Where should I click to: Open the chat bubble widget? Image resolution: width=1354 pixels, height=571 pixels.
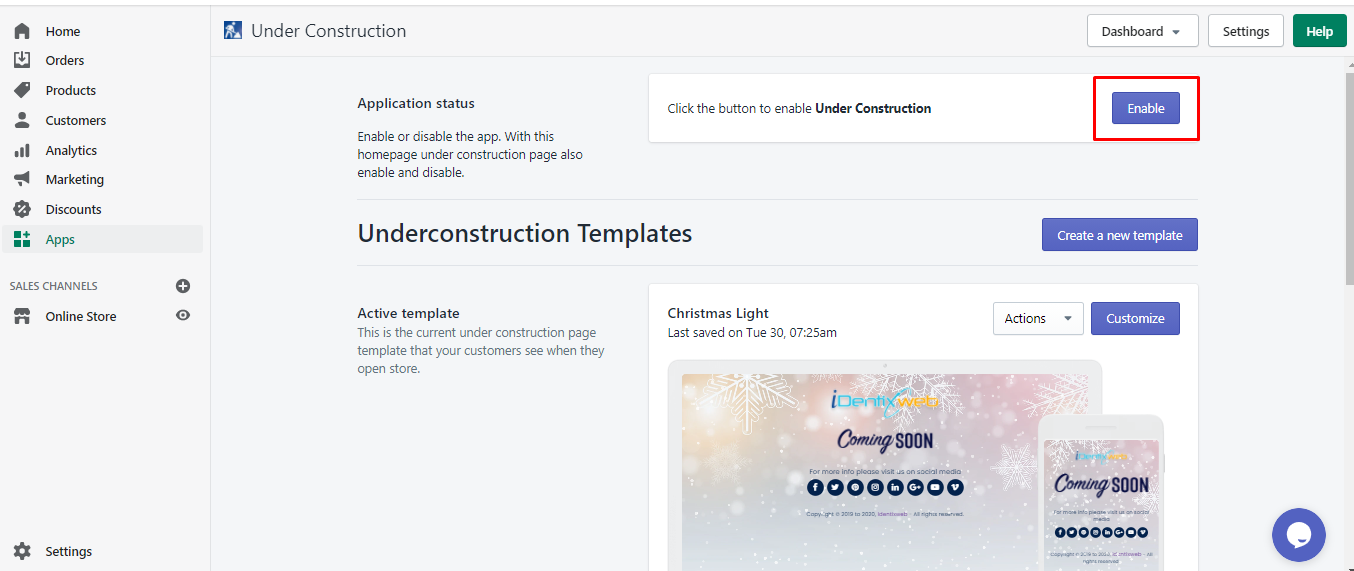click(1299, 535)
